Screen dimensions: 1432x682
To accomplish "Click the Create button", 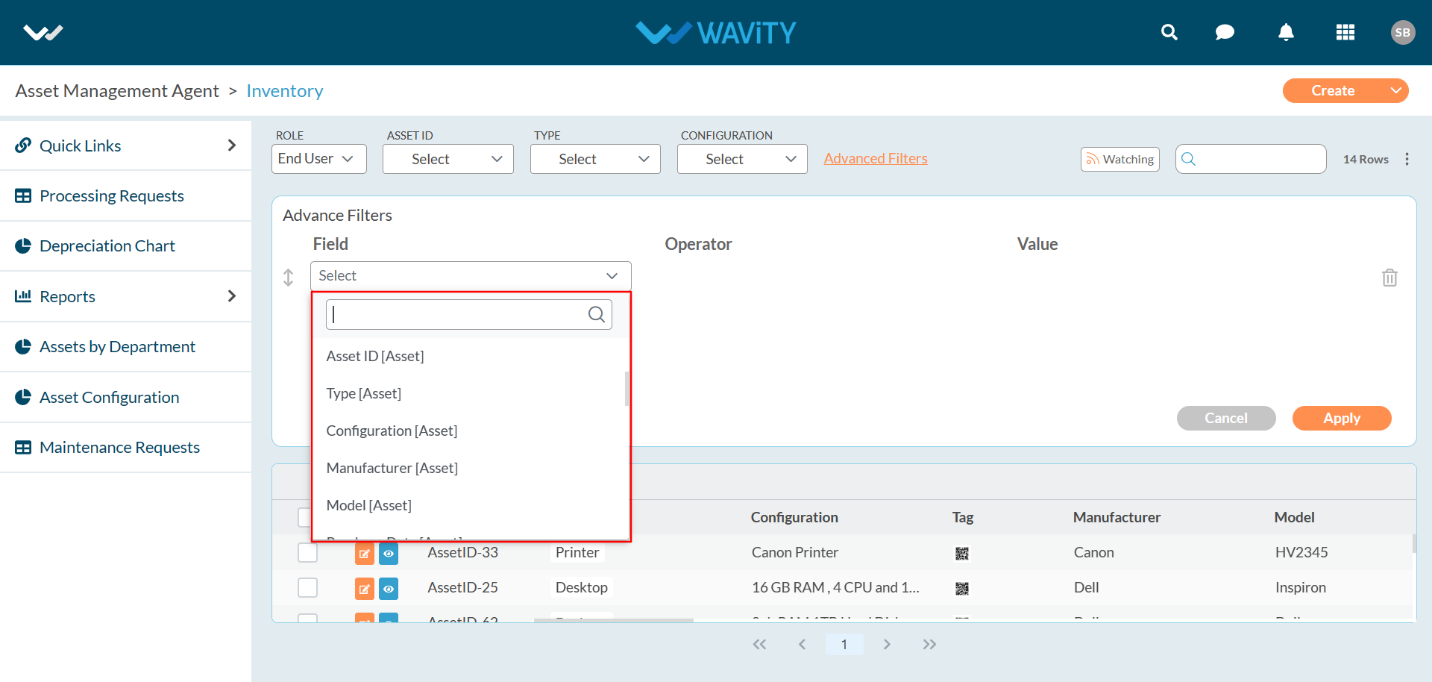I will tap(1333, 91).
